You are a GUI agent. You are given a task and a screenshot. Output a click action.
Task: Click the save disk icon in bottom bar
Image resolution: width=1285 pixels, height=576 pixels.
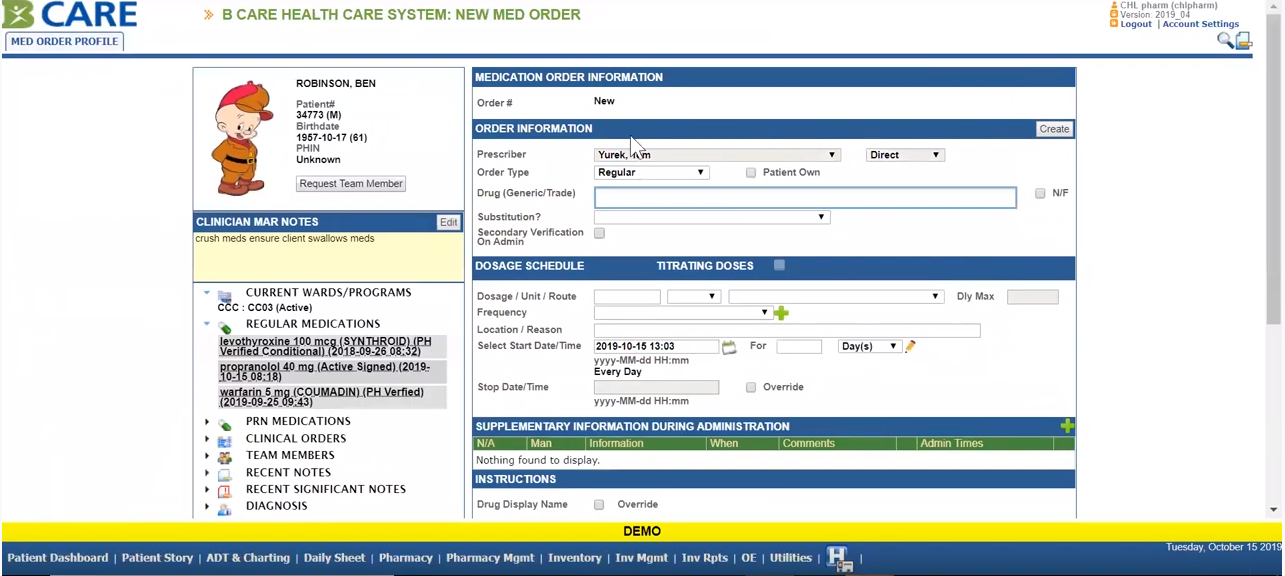click(x=838, y=559)
